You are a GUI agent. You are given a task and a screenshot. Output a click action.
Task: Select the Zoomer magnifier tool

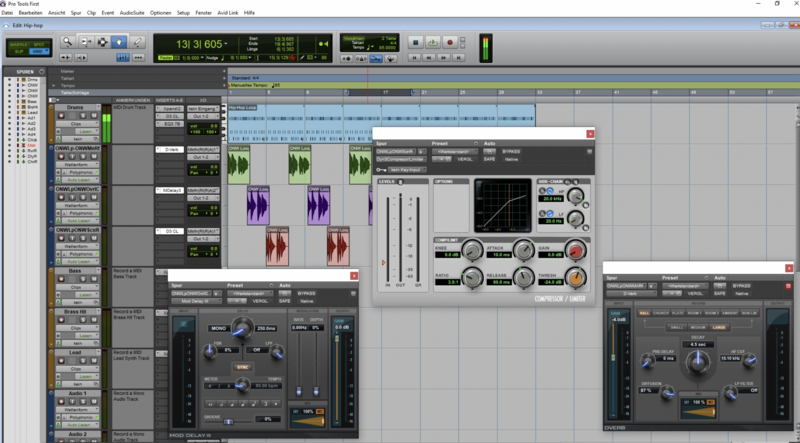(x=68, y=42)
